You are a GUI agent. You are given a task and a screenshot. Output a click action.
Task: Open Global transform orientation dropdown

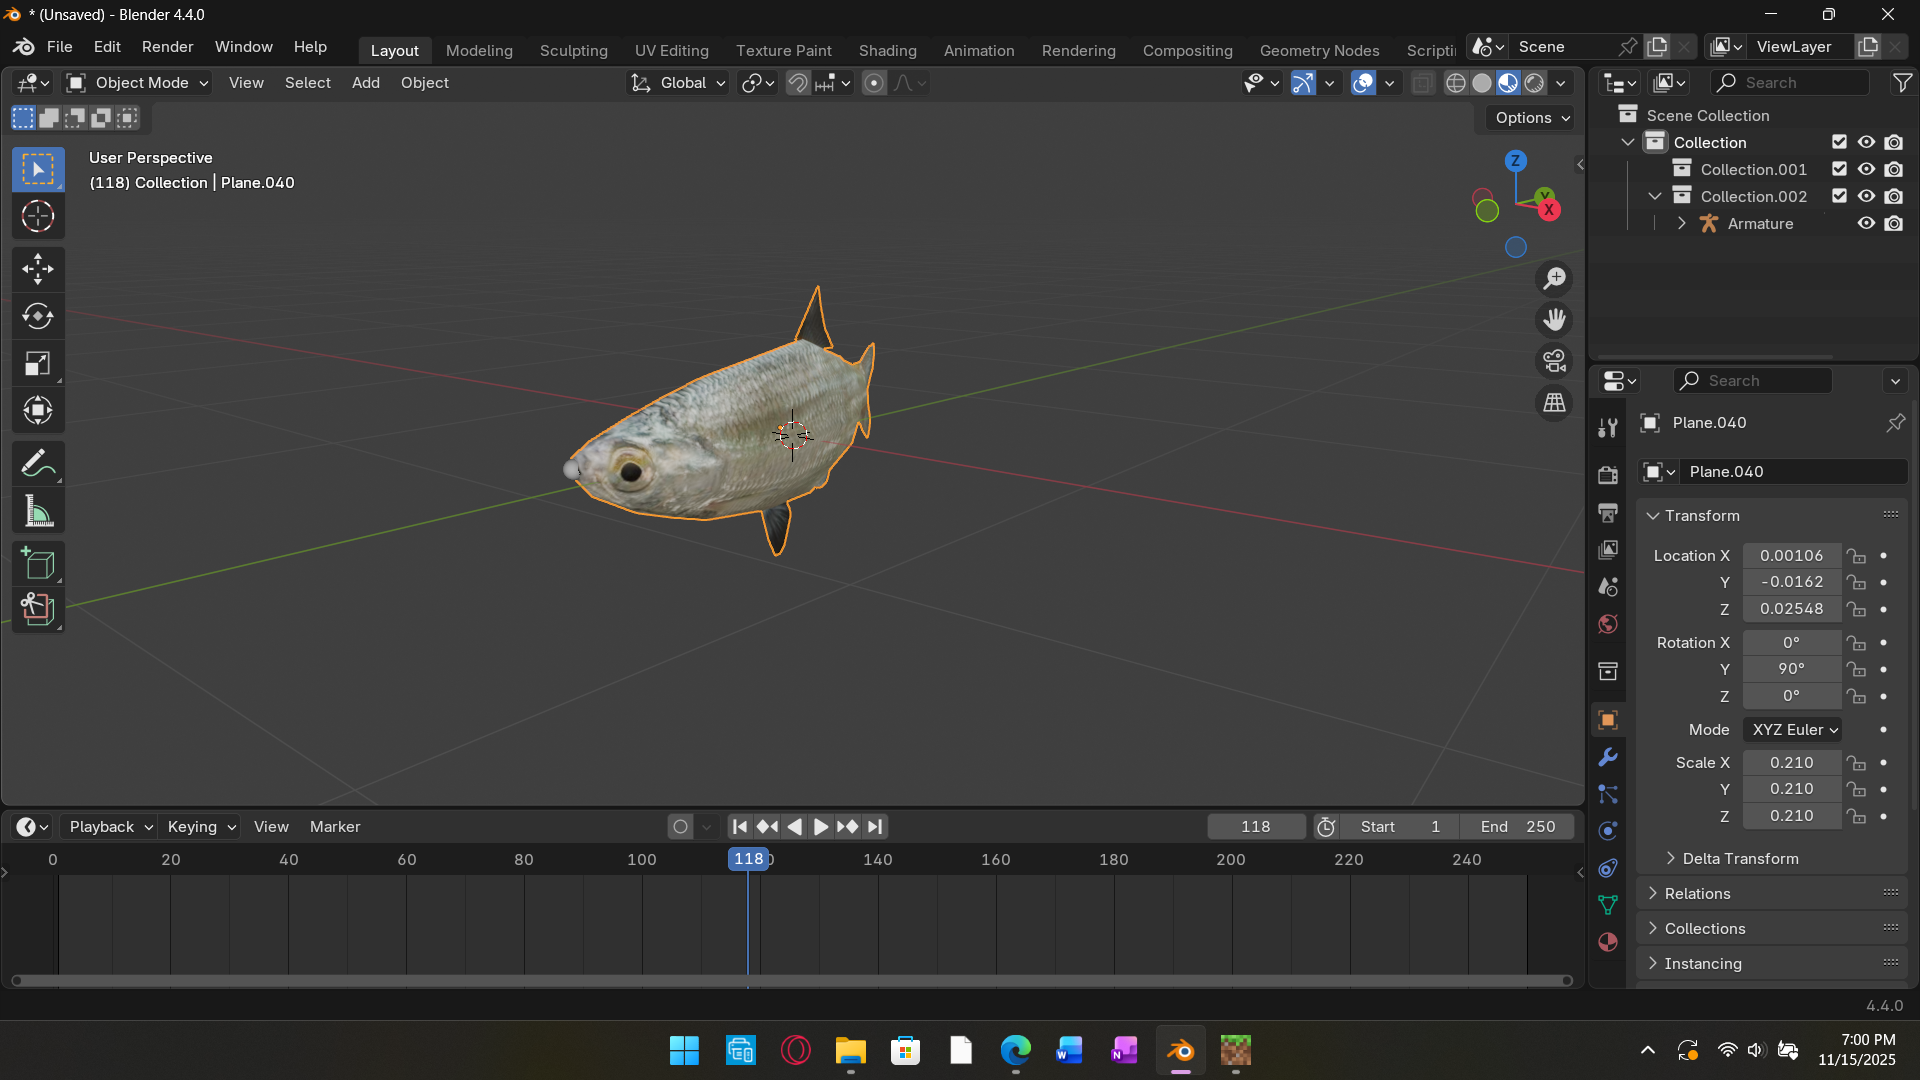tap(678, 83)
